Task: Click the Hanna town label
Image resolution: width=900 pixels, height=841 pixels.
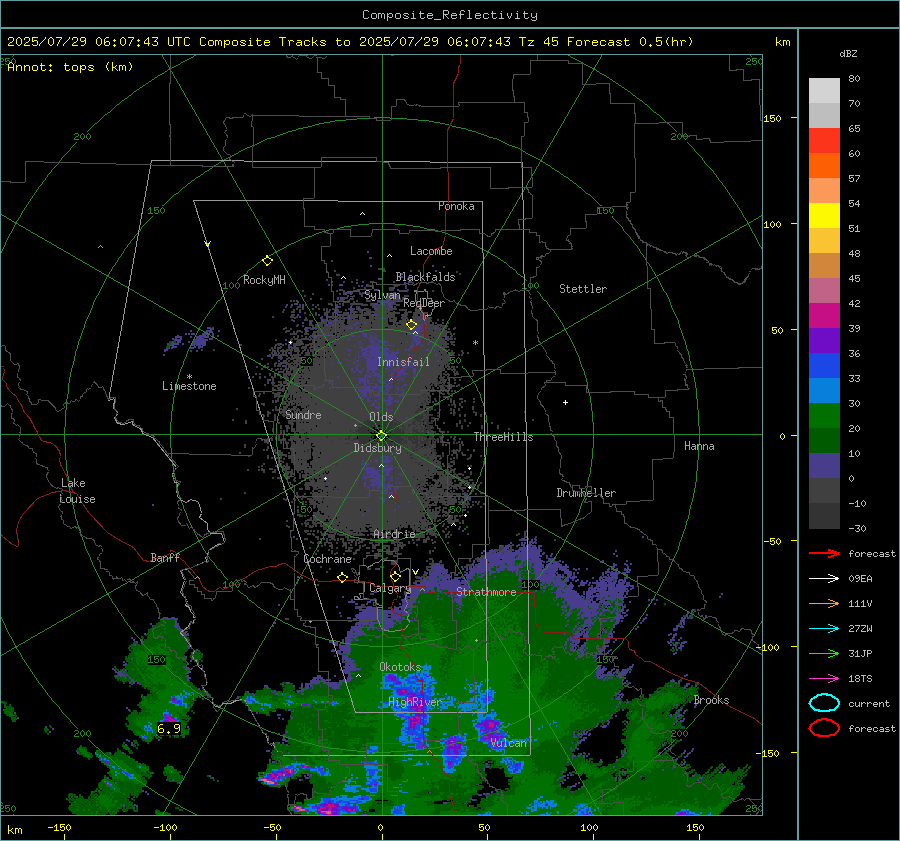Action: tap(699, 446)
